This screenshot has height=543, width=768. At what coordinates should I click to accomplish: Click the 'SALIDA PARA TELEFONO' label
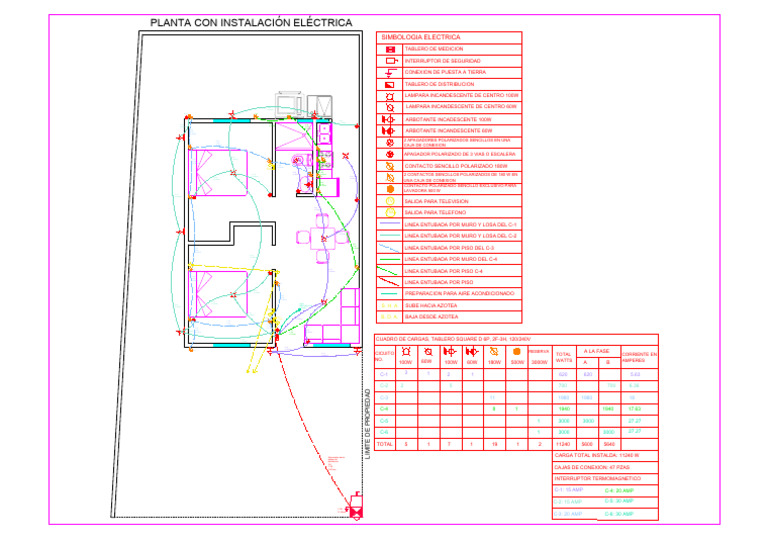pyautogui.click(x=435, y=212)
